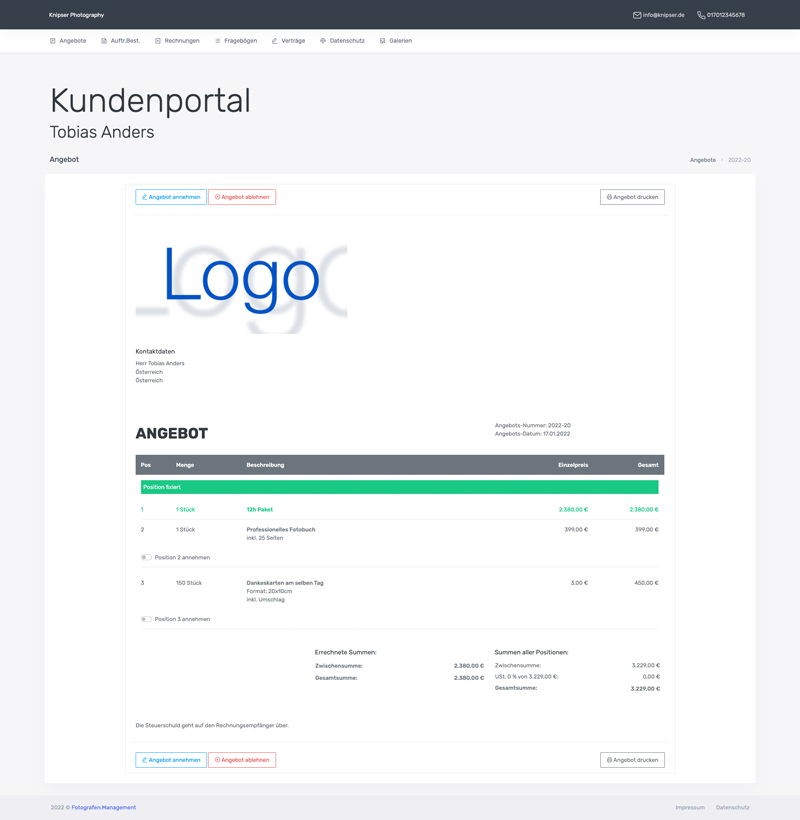Click the Galerien menu icon

coord(383,41)
